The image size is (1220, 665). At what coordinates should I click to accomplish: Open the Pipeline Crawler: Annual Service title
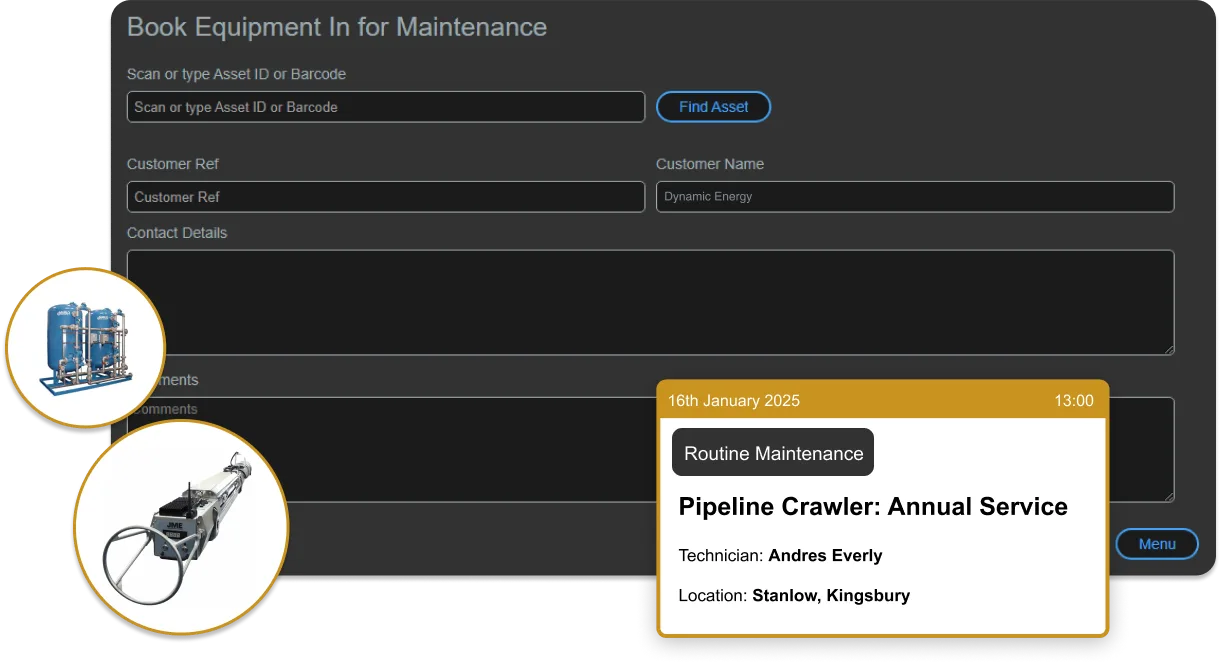click(x=872, y=507)
